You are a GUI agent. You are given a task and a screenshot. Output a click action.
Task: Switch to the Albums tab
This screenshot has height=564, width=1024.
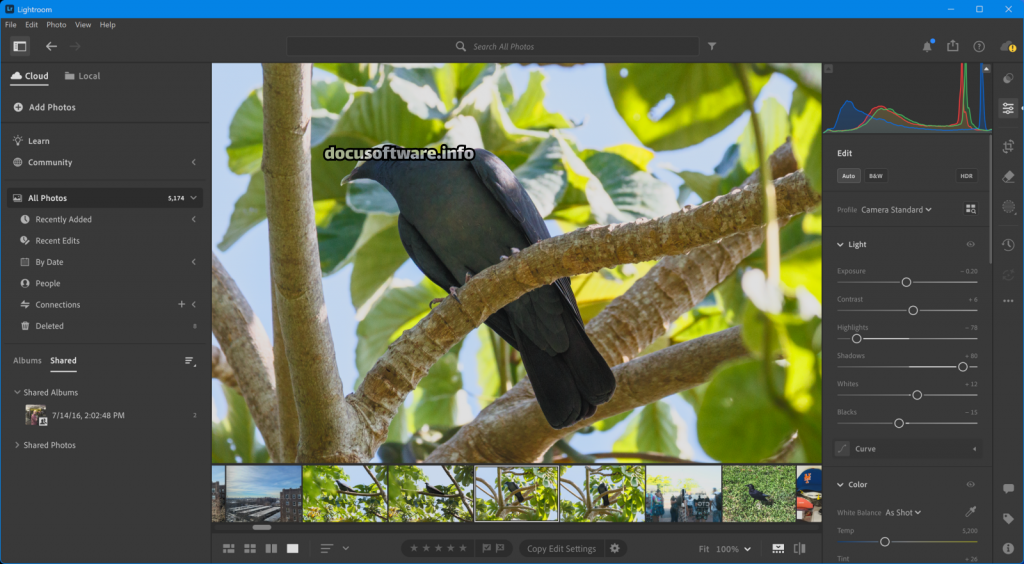tap(27, 360)
